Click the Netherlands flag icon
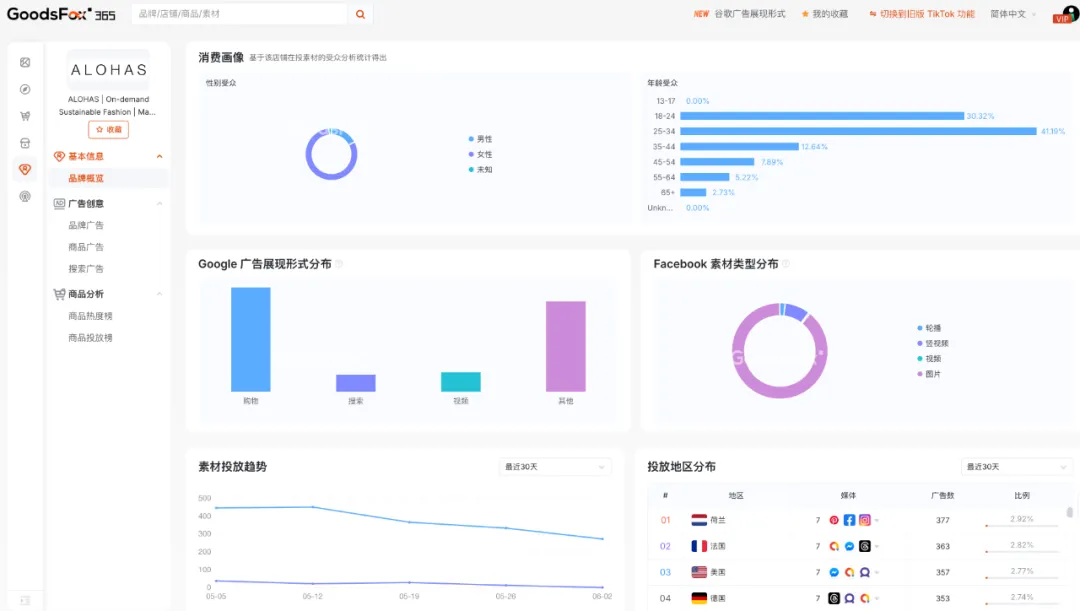The width and height of the screenshot is (1080, 611). [x=699, y=520]
